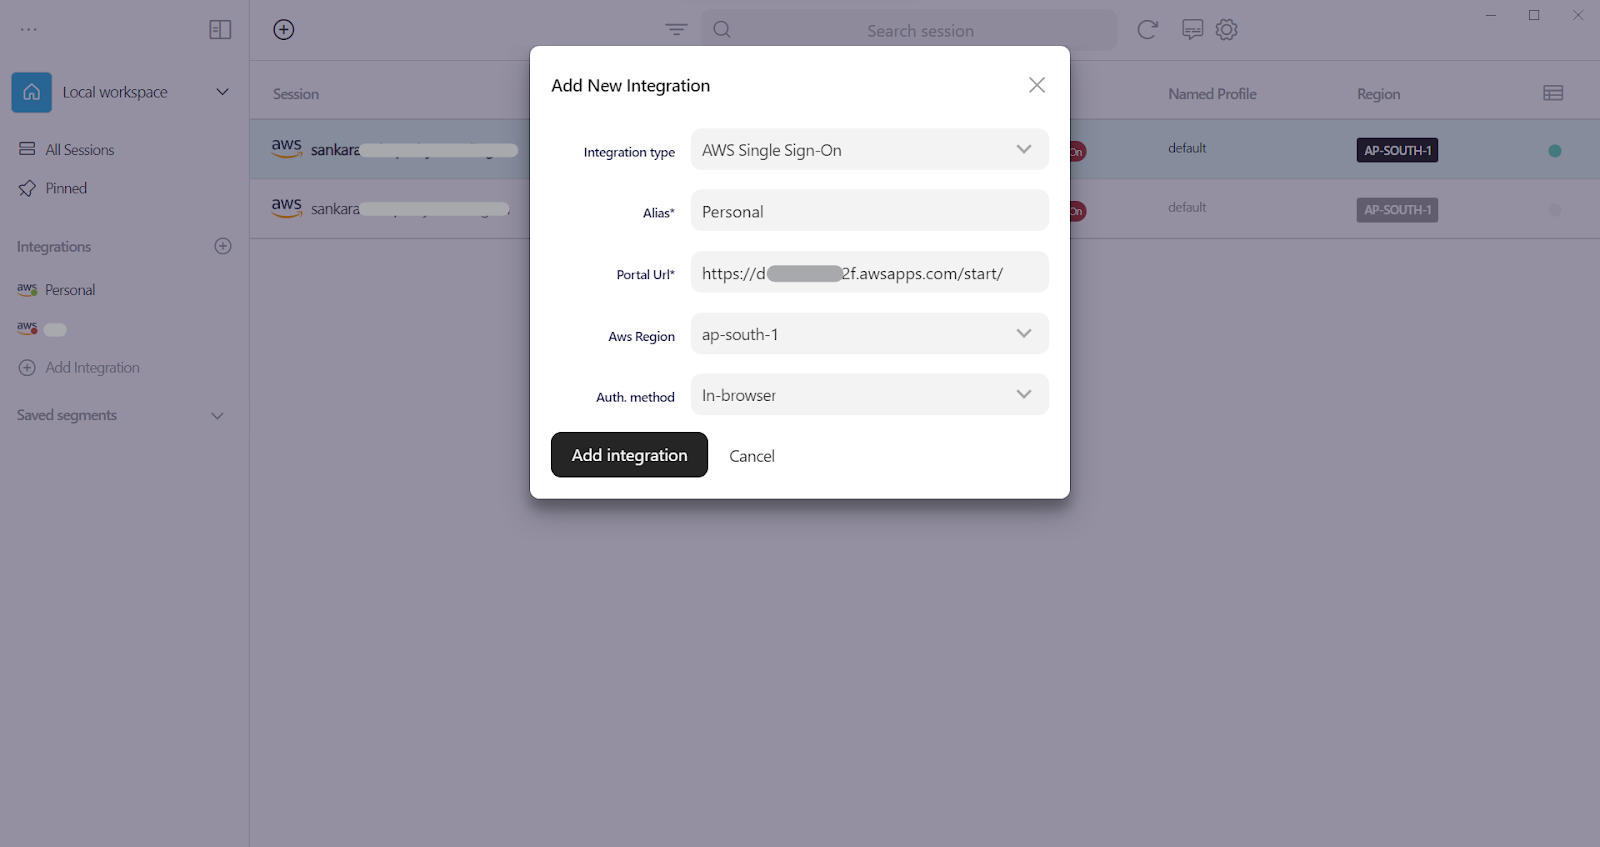Open the Integration type dropdown
The image size is (1600, 847).
tap(869, 150)
